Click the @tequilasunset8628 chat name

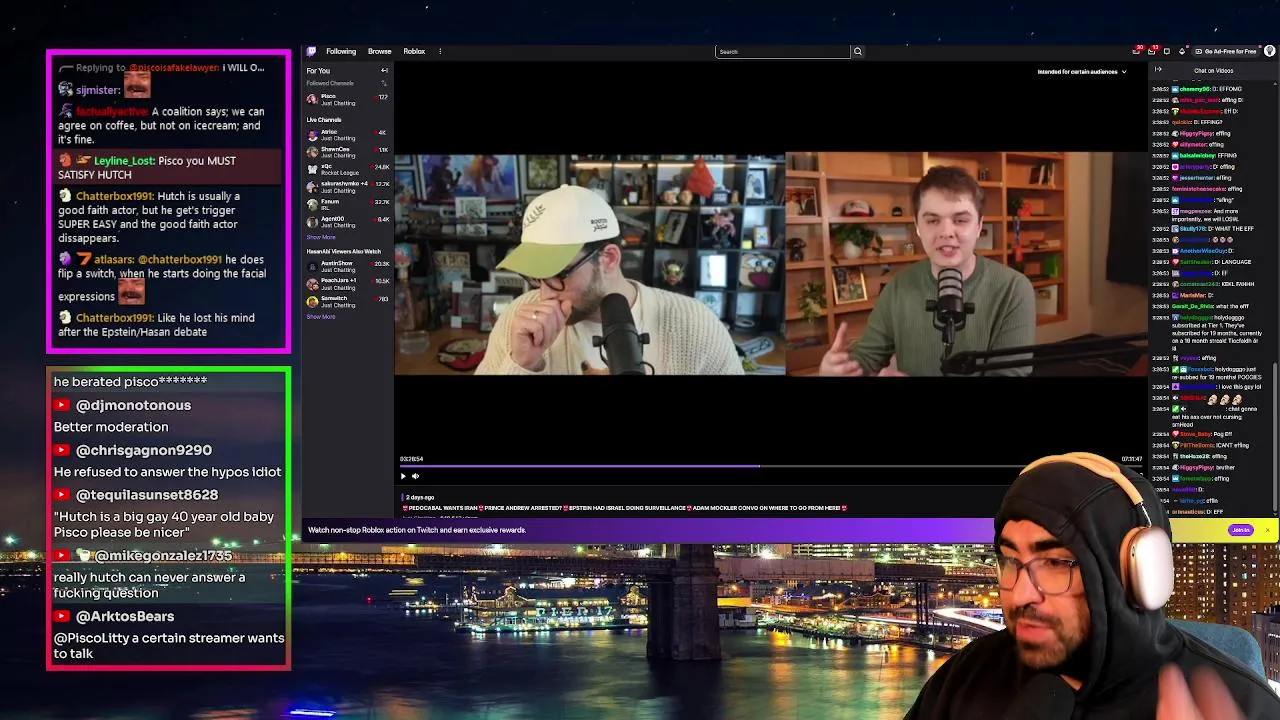(147, 494)
